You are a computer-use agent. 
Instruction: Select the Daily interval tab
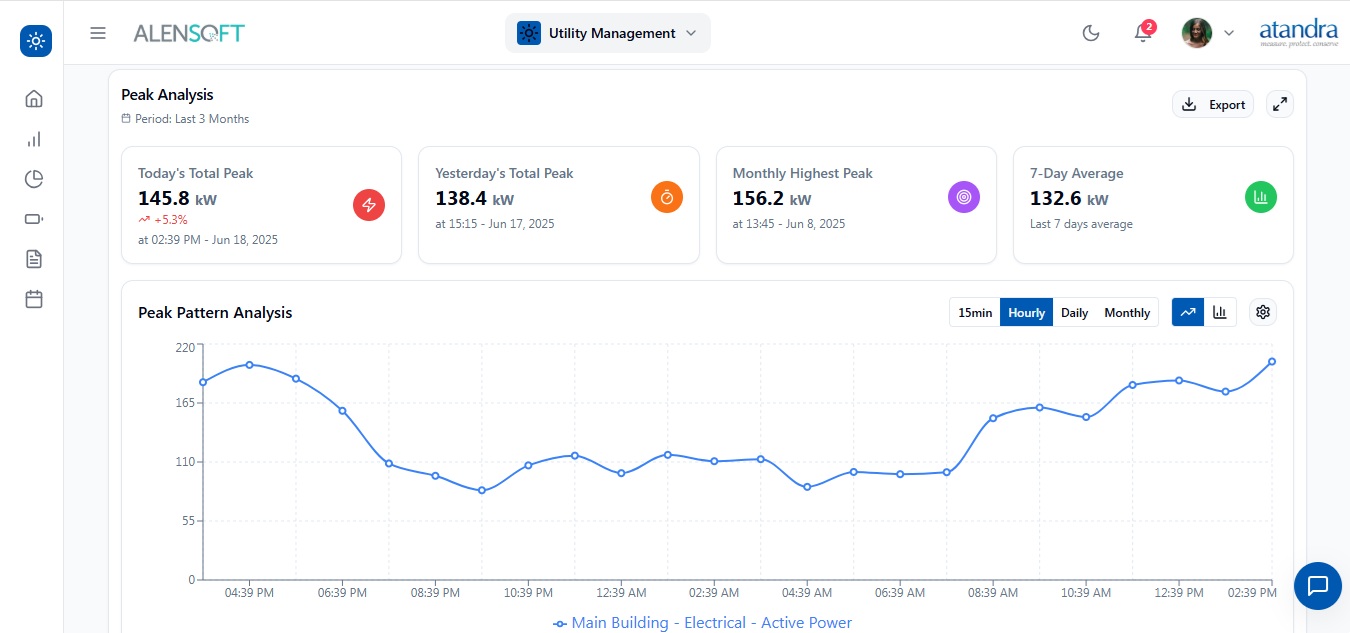click(1074, 312)
